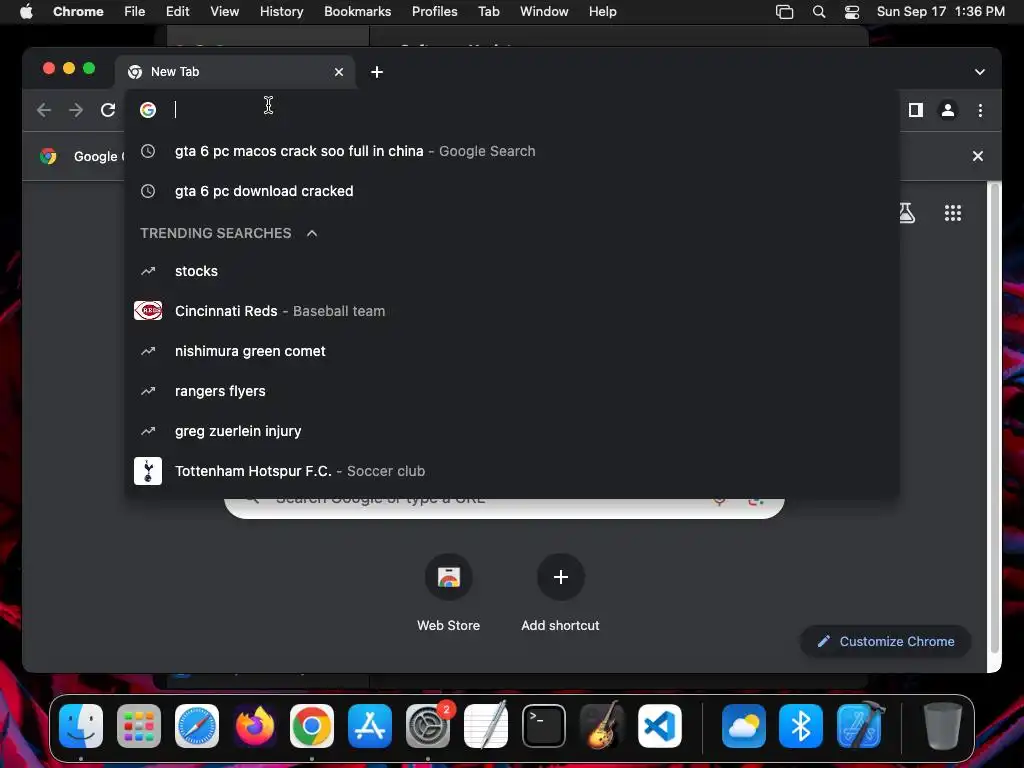Open Launchpad from the Dock
Image resolution: width=1024 pixels, height=768 pixels.
click(138, 726)
